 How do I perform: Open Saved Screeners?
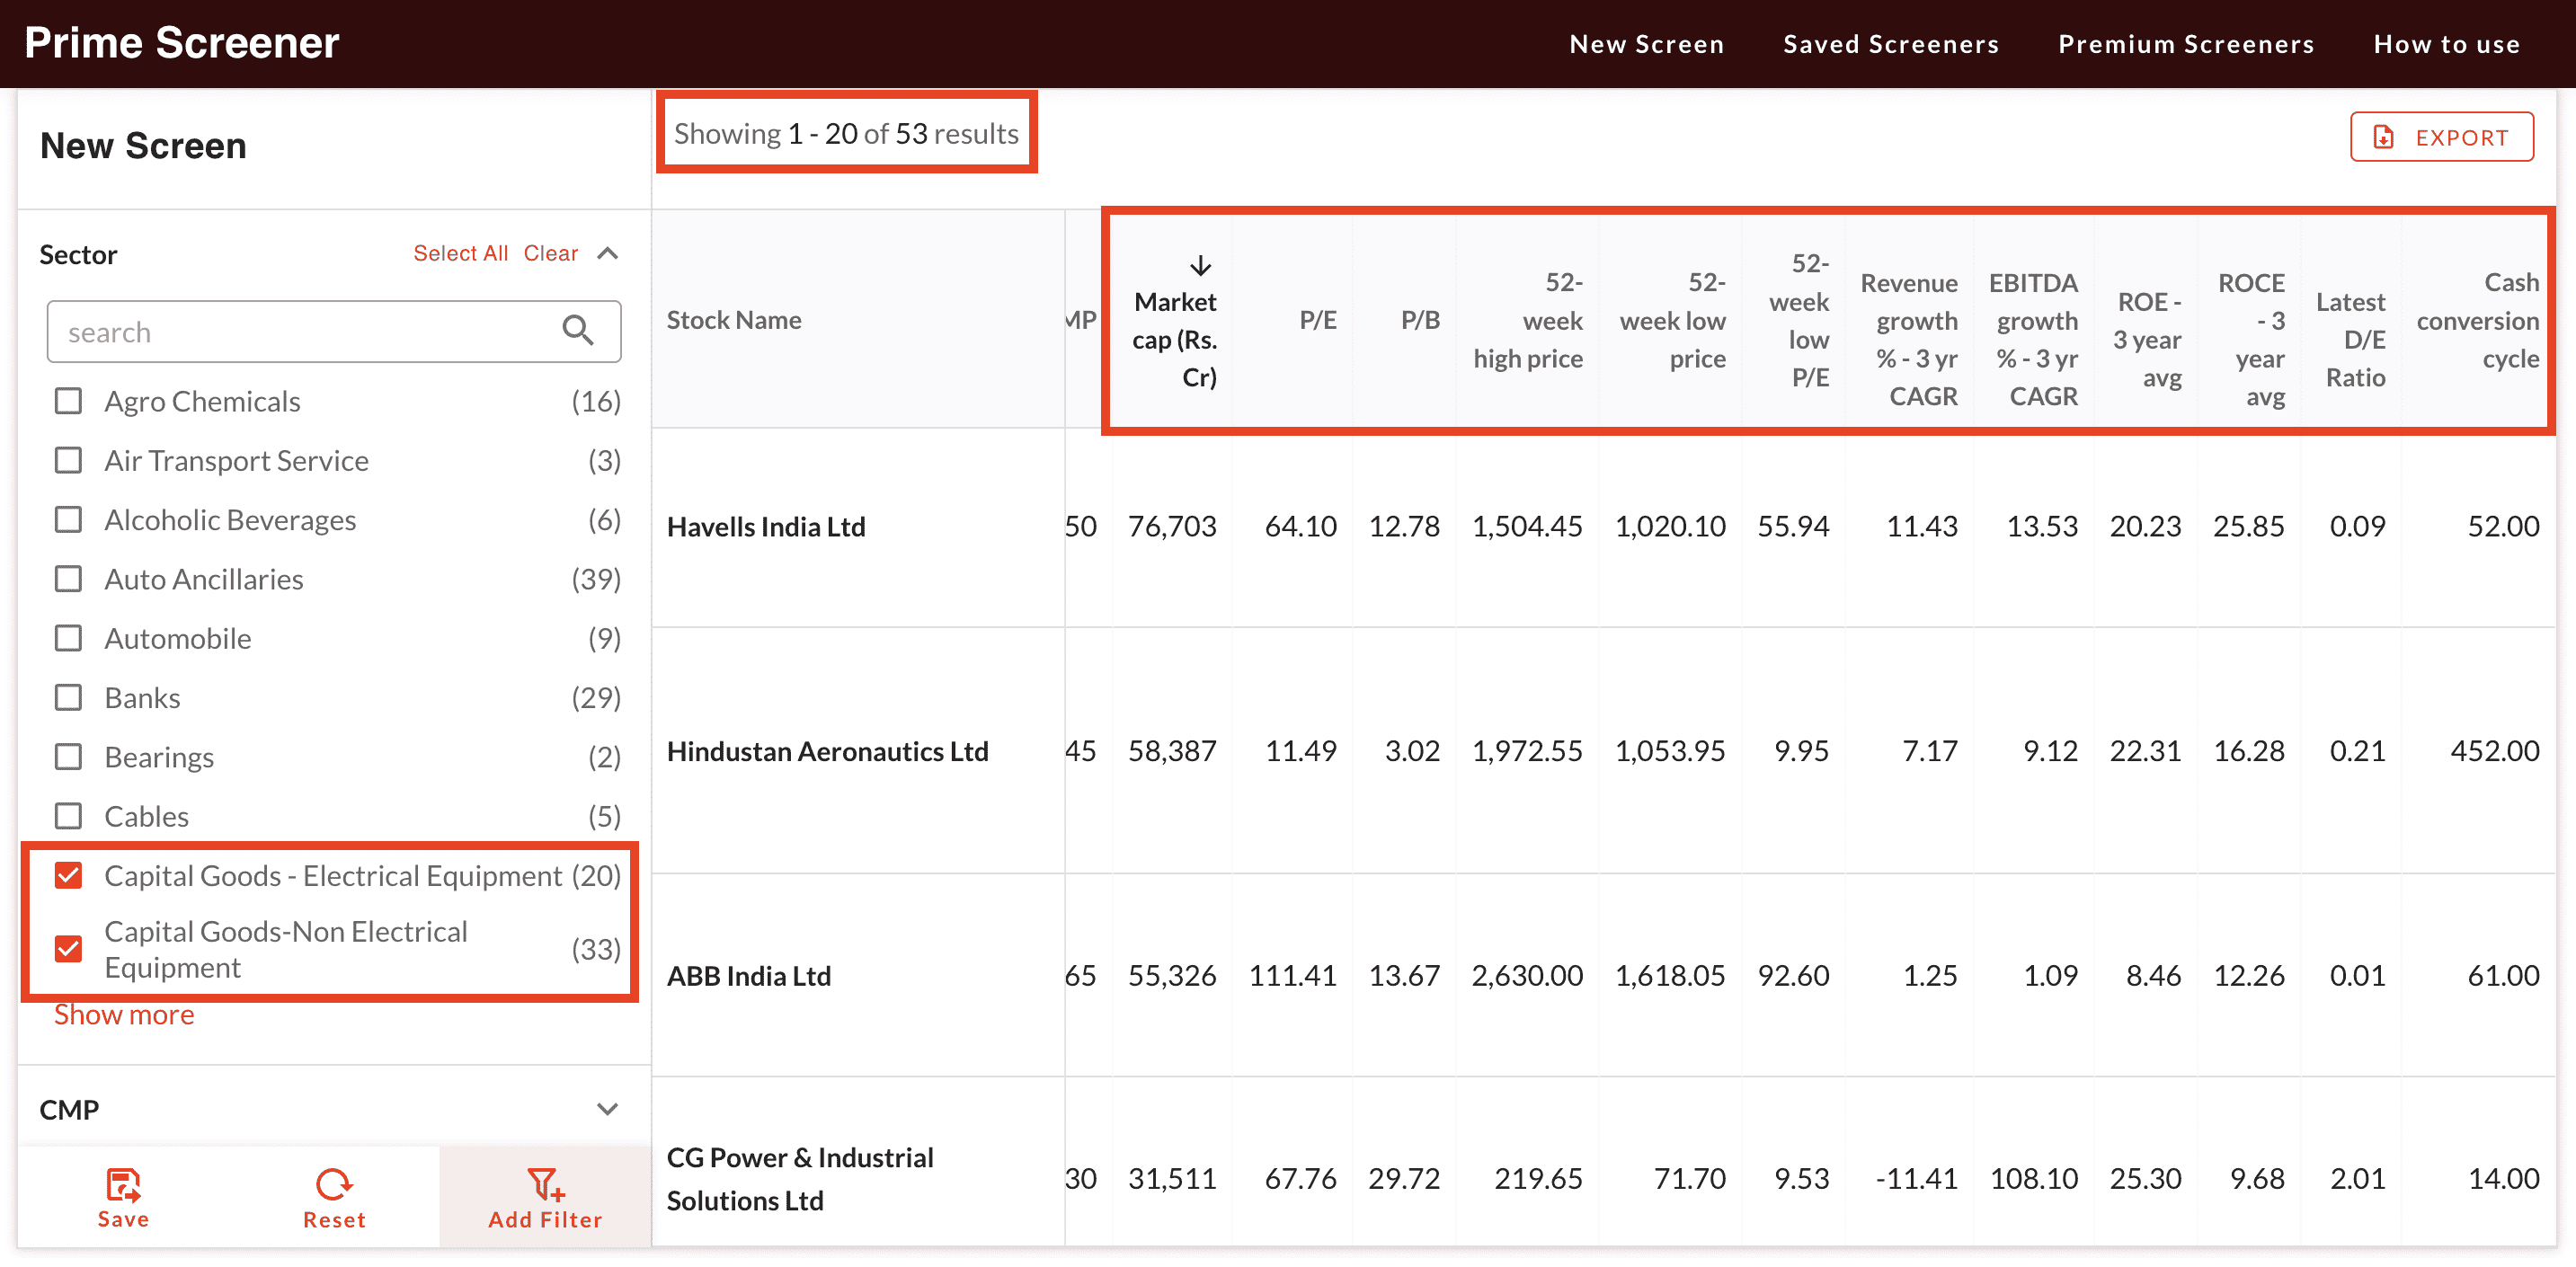1891,44
